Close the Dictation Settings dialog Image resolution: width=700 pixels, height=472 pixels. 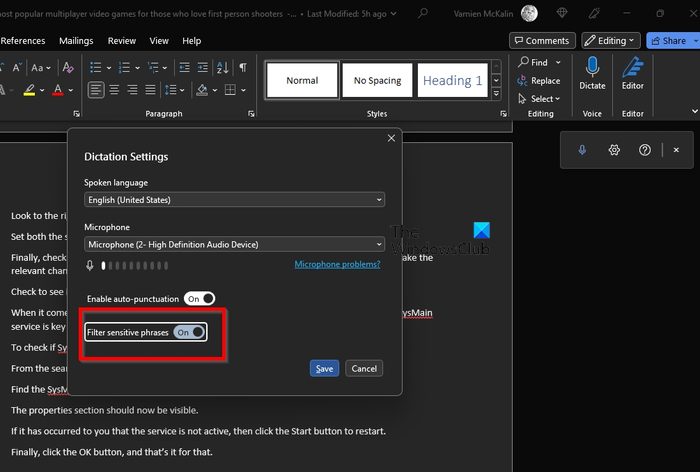(x=391, y=138)
